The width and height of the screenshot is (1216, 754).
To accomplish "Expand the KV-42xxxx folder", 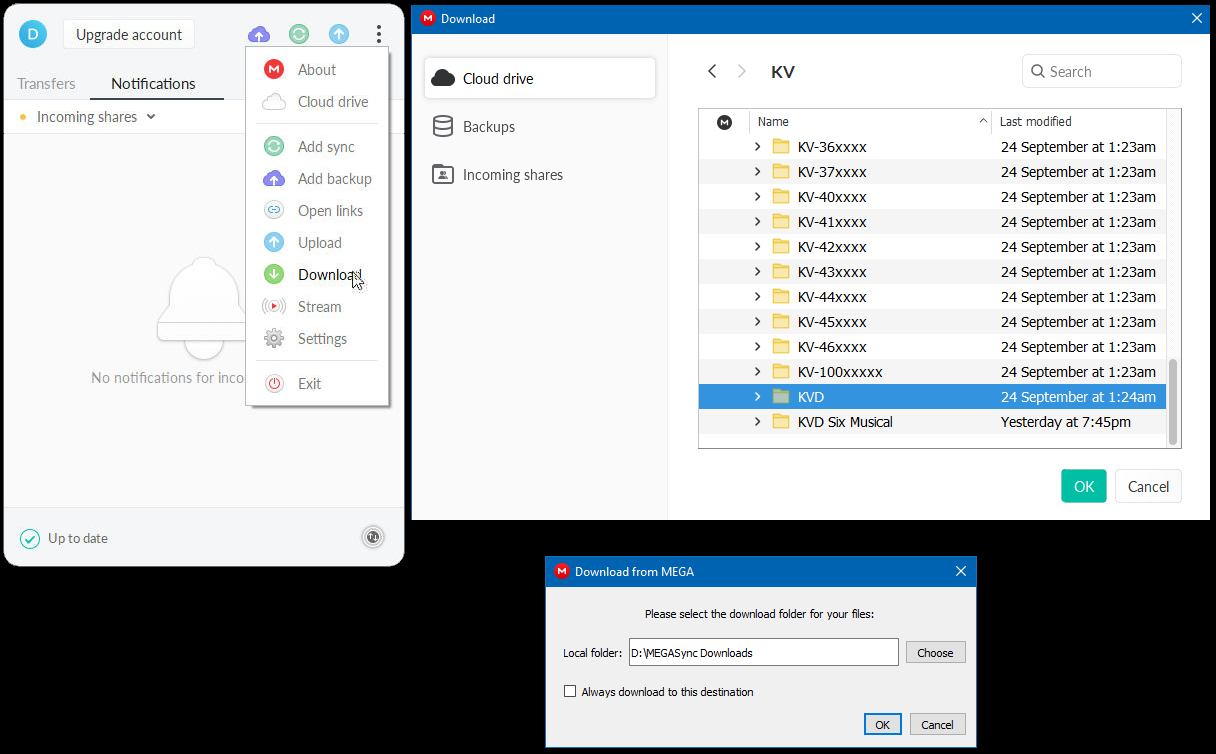I will (757, 247).
